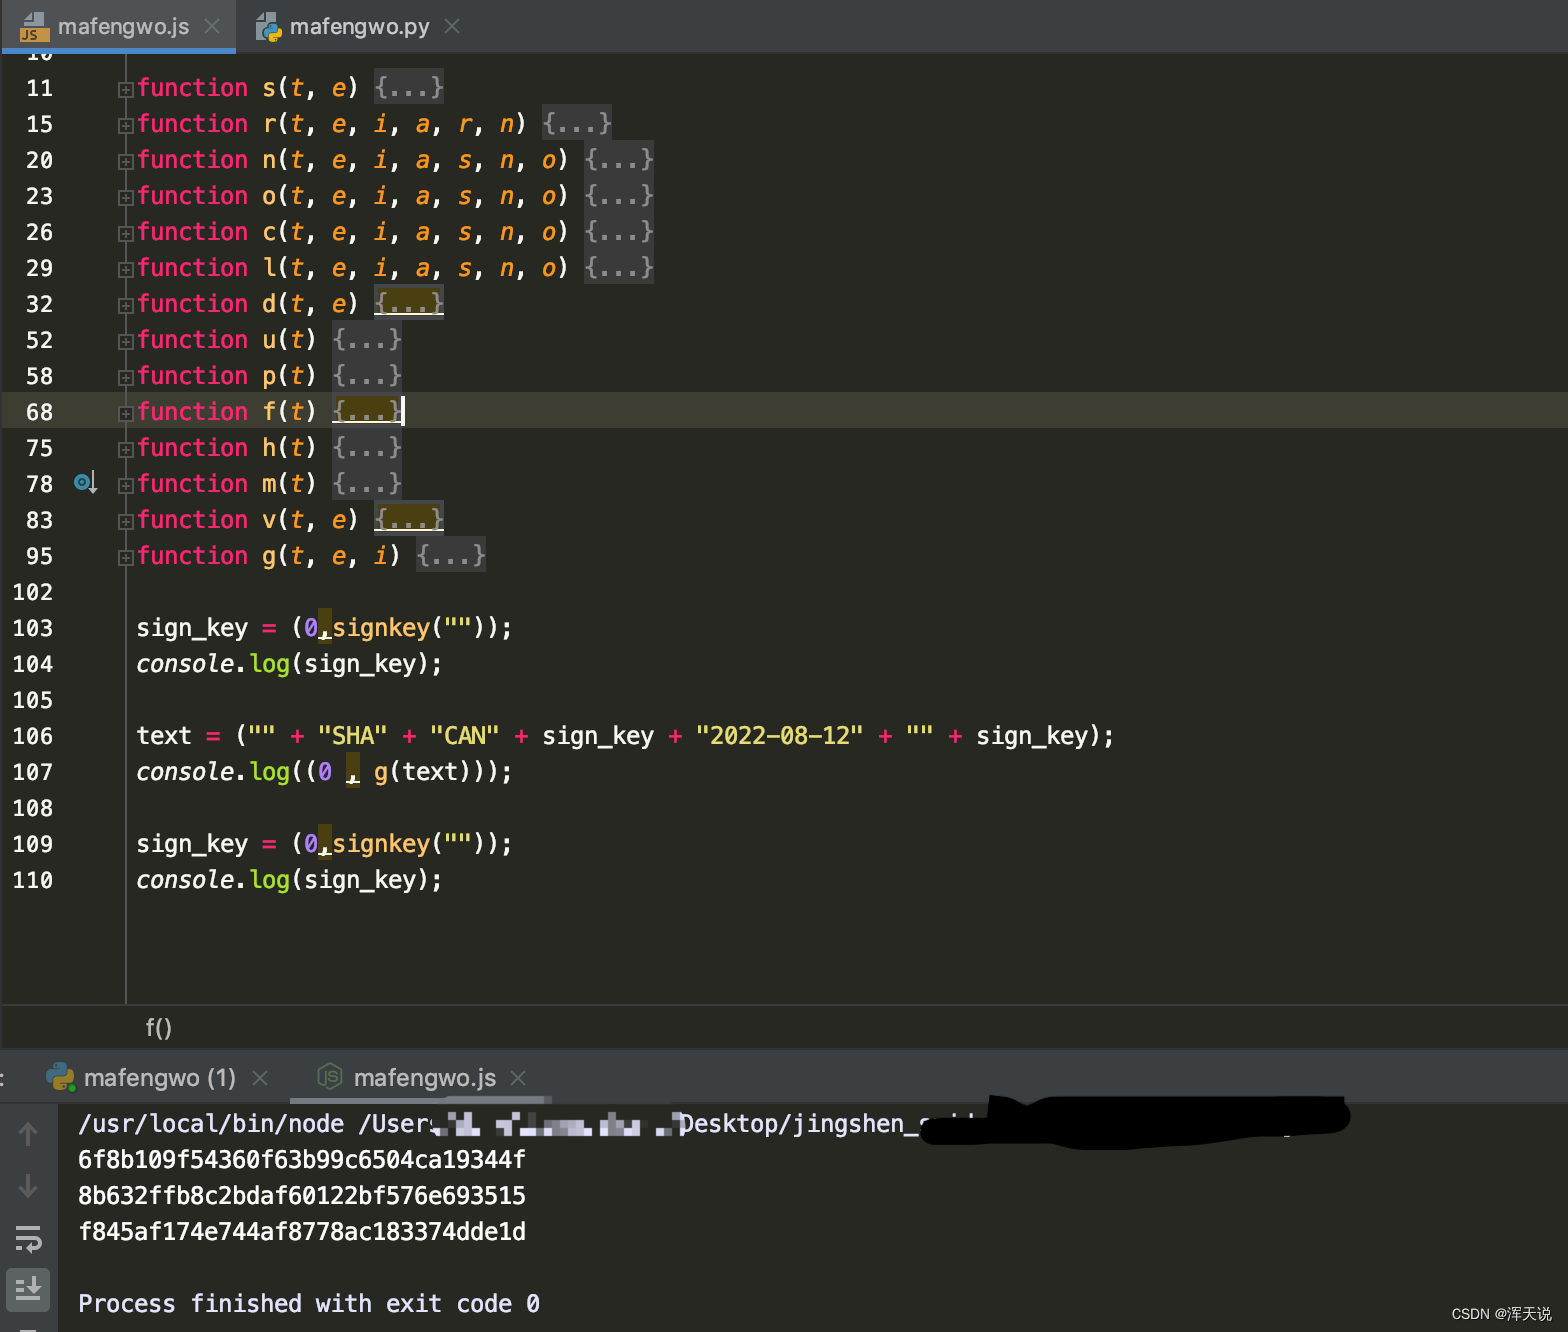Switch to the mafengwo.py editor tab

359,26
